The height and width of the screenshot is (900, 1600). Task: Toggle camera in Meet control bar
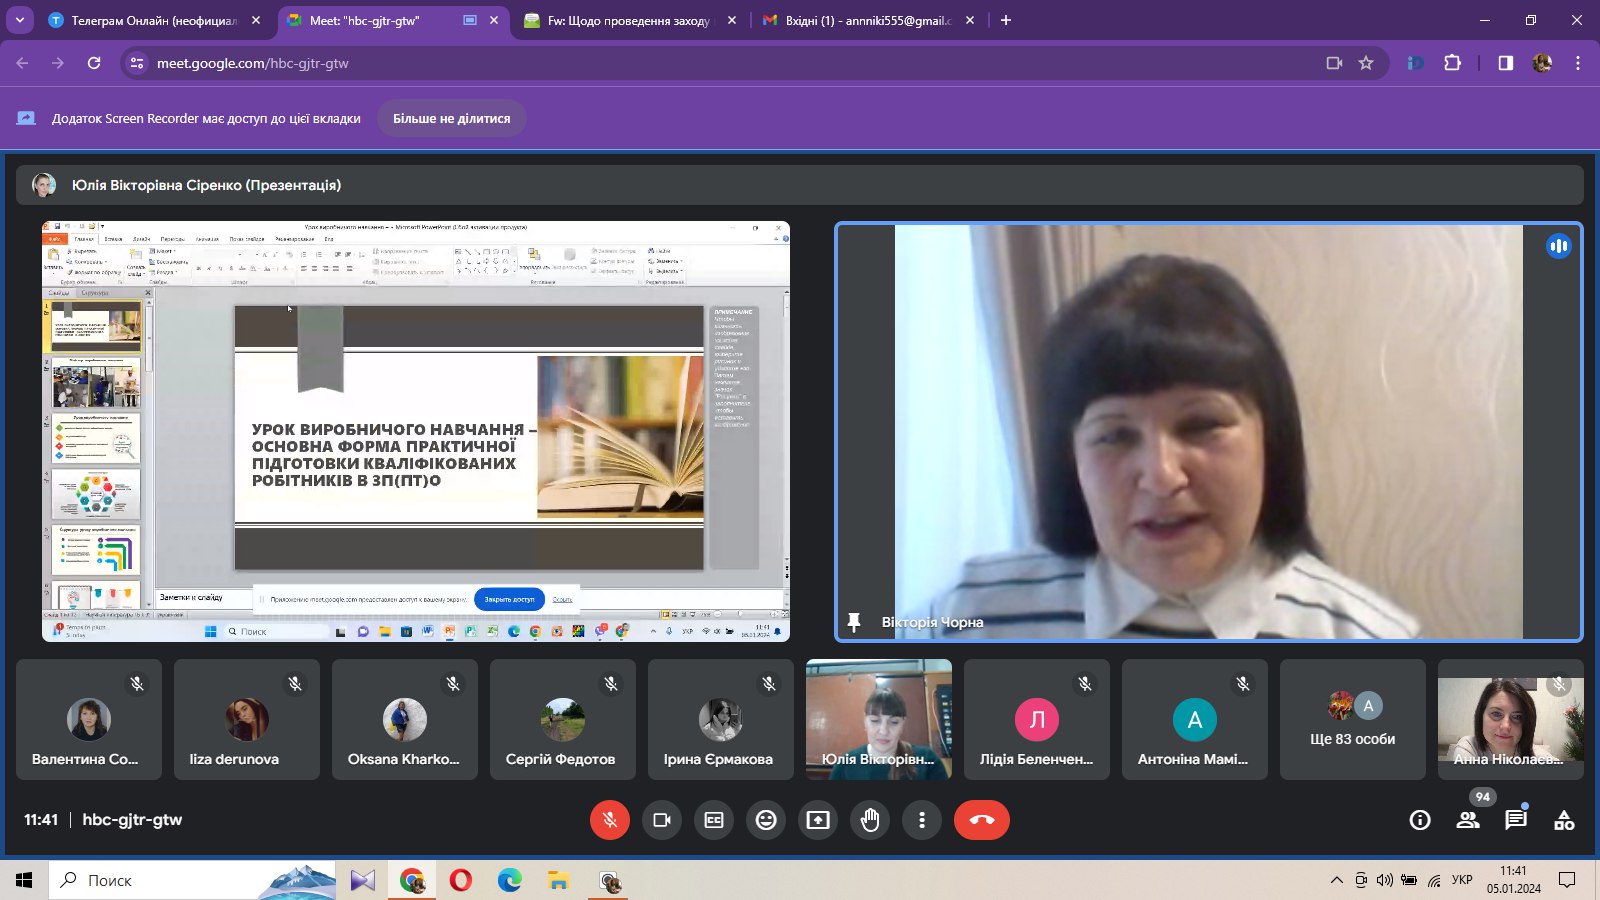coord(662,820)
